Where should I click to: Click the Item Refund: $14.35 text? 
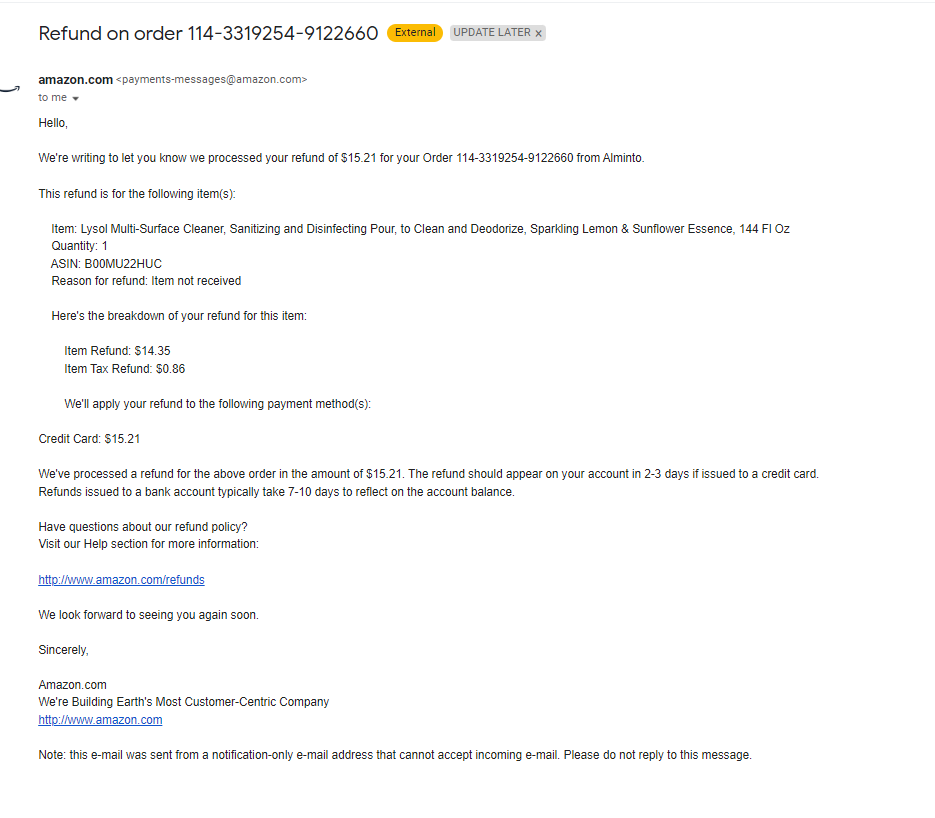(x=117, y=351)
